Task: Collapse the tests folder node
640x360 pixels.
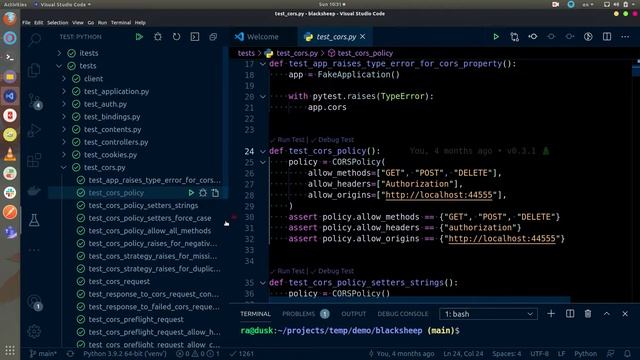Action: click(x=60, y=66)
